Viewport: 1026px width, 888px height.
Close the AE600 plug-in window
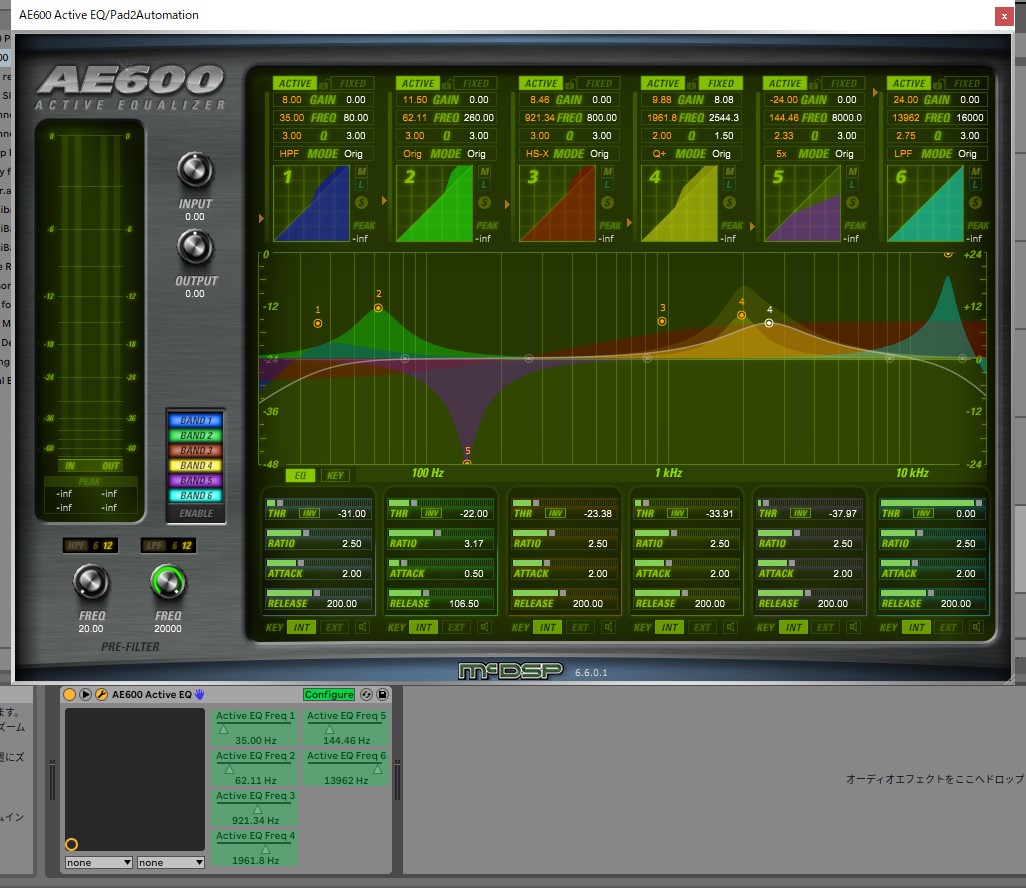1004,16
